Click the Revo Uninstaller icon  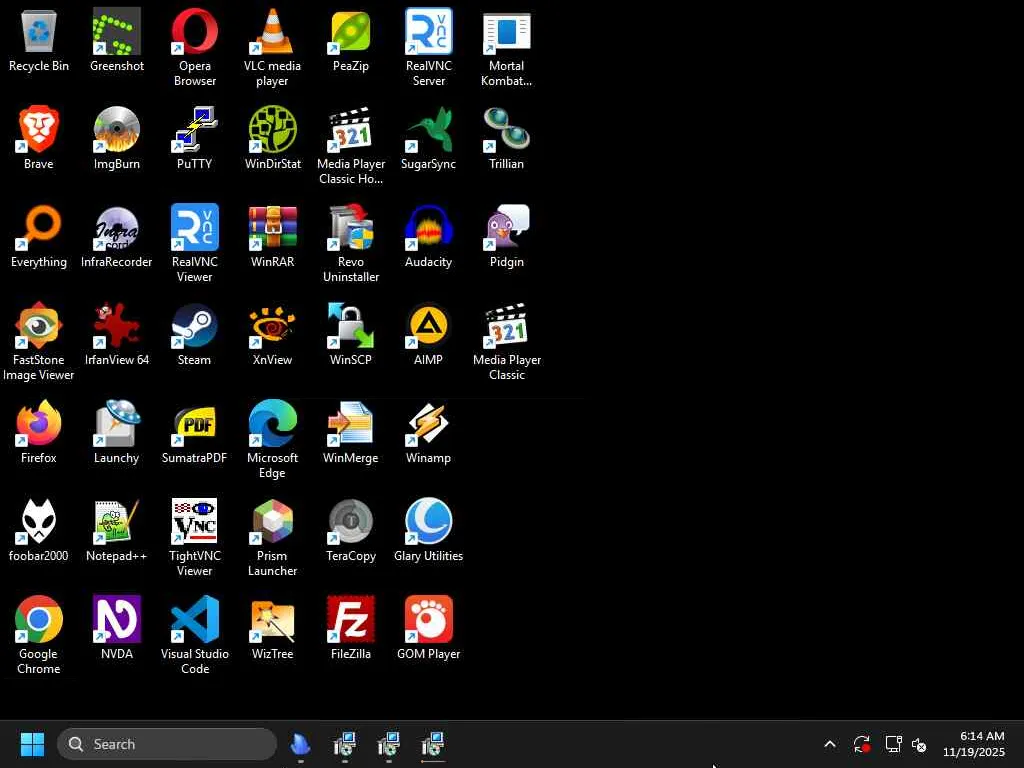pos(351,227)
